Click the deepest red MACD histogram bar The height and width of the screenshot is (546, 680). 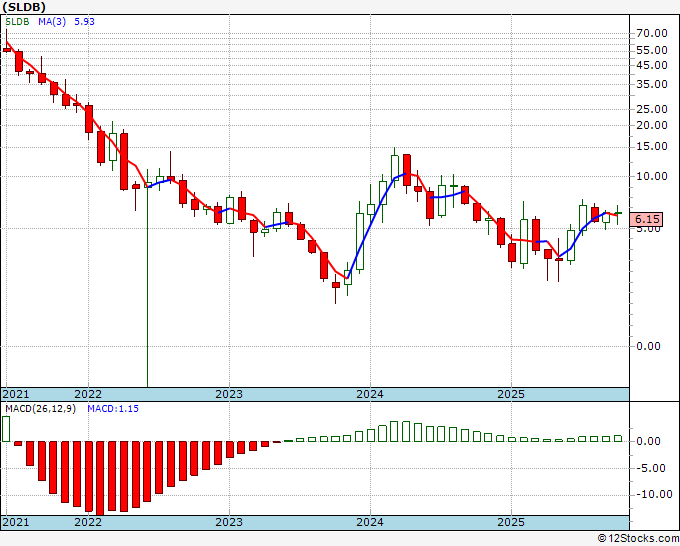100,478
